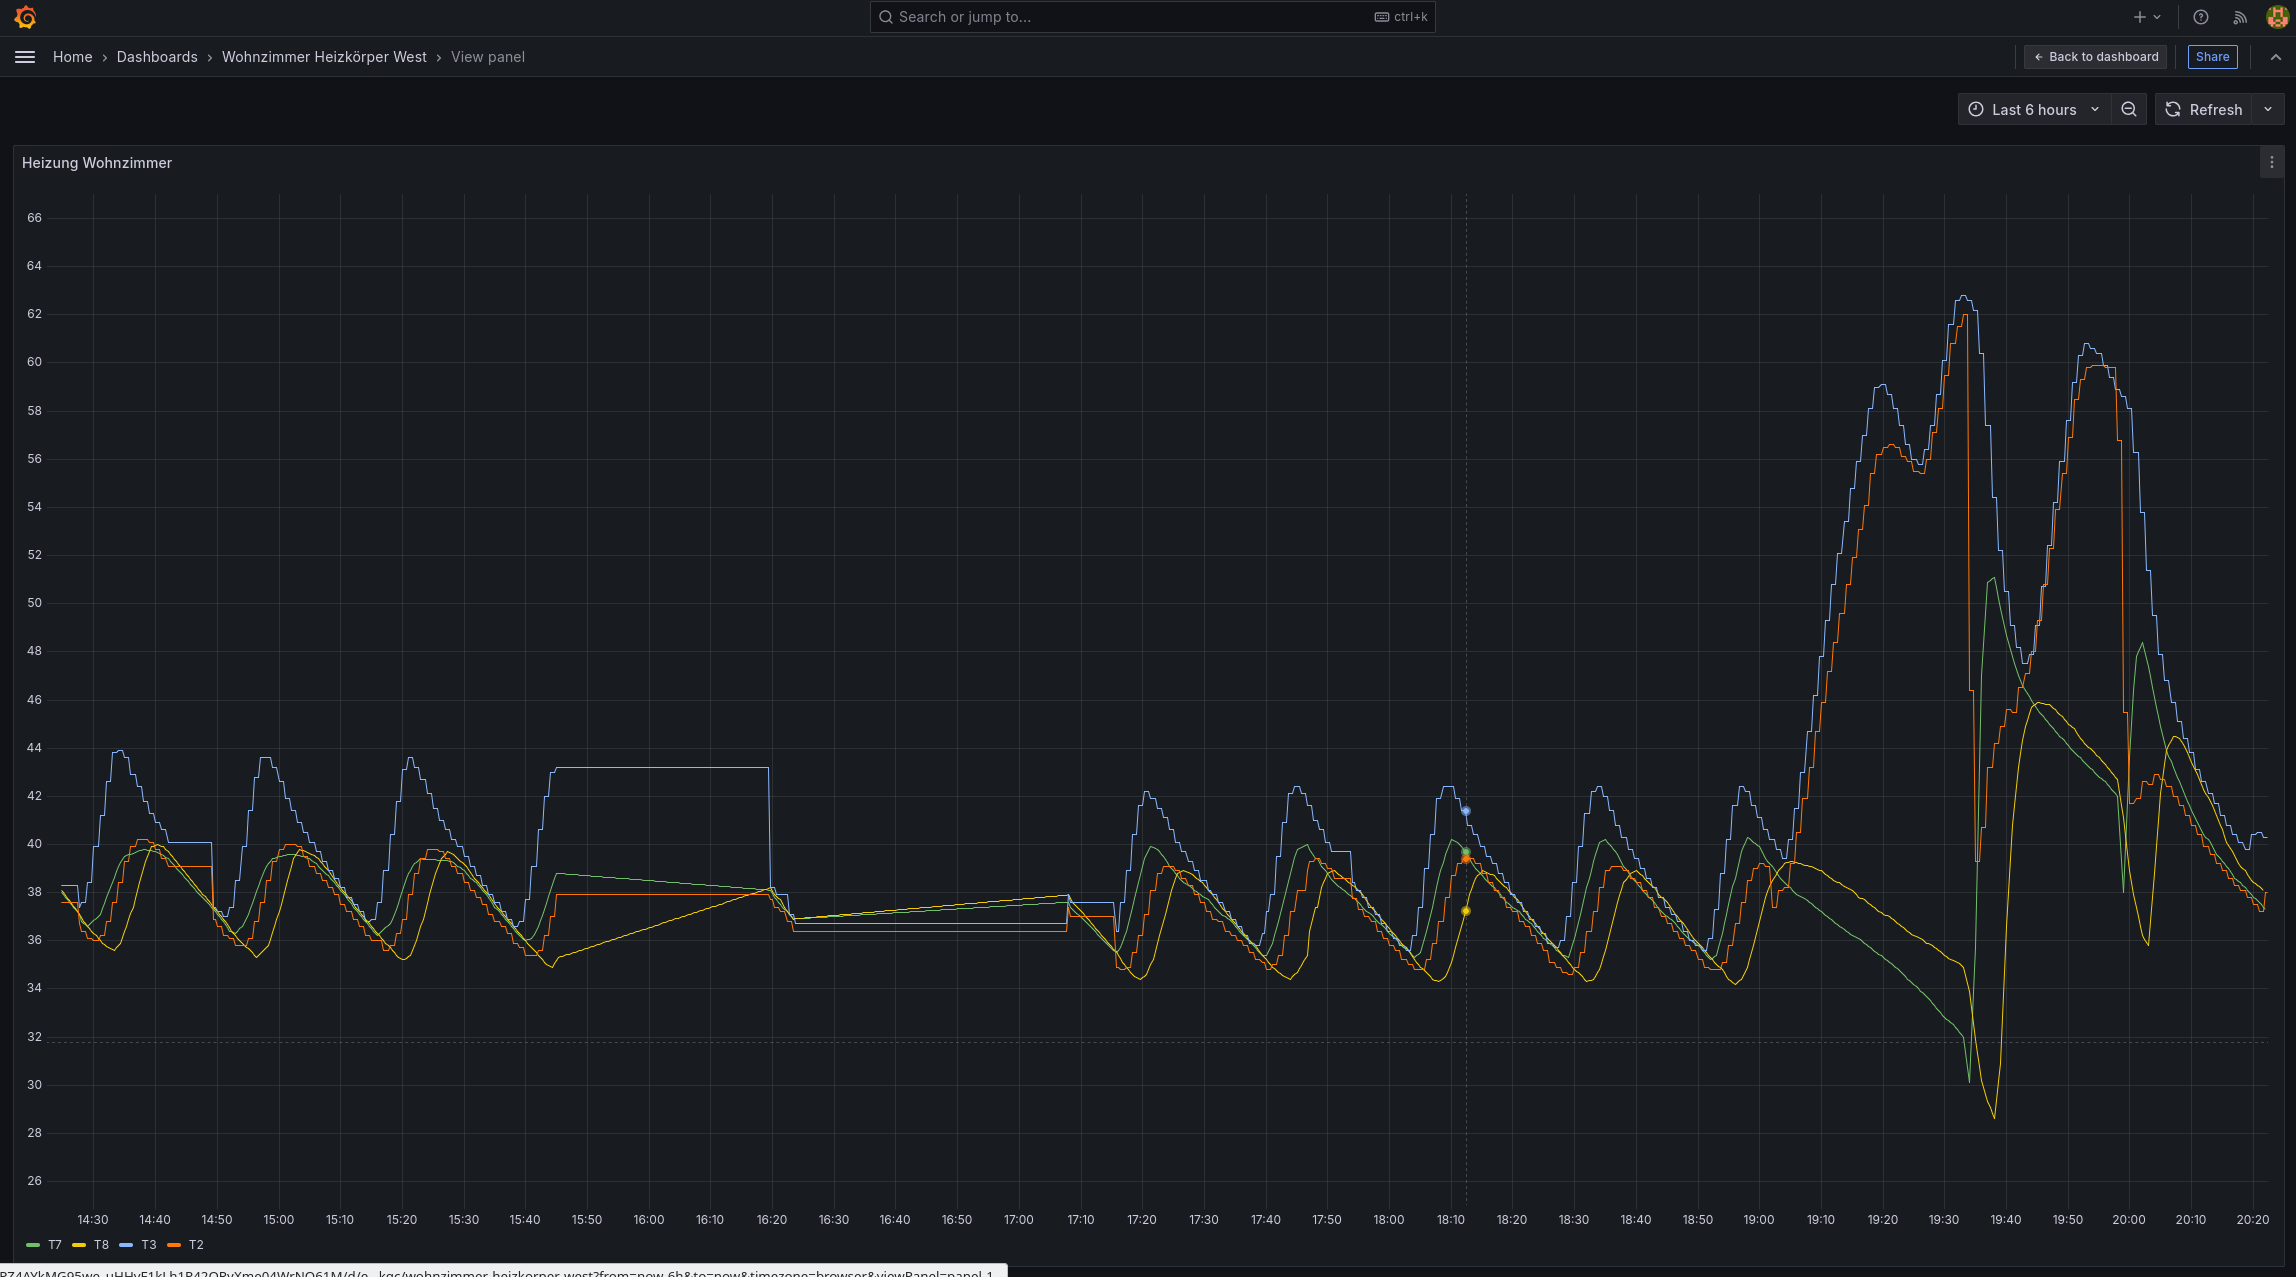Click the Heizung Wohnzimmer panel title
The height and width of the screenshot is (1277, 2296).
click(x=97, y=163)
